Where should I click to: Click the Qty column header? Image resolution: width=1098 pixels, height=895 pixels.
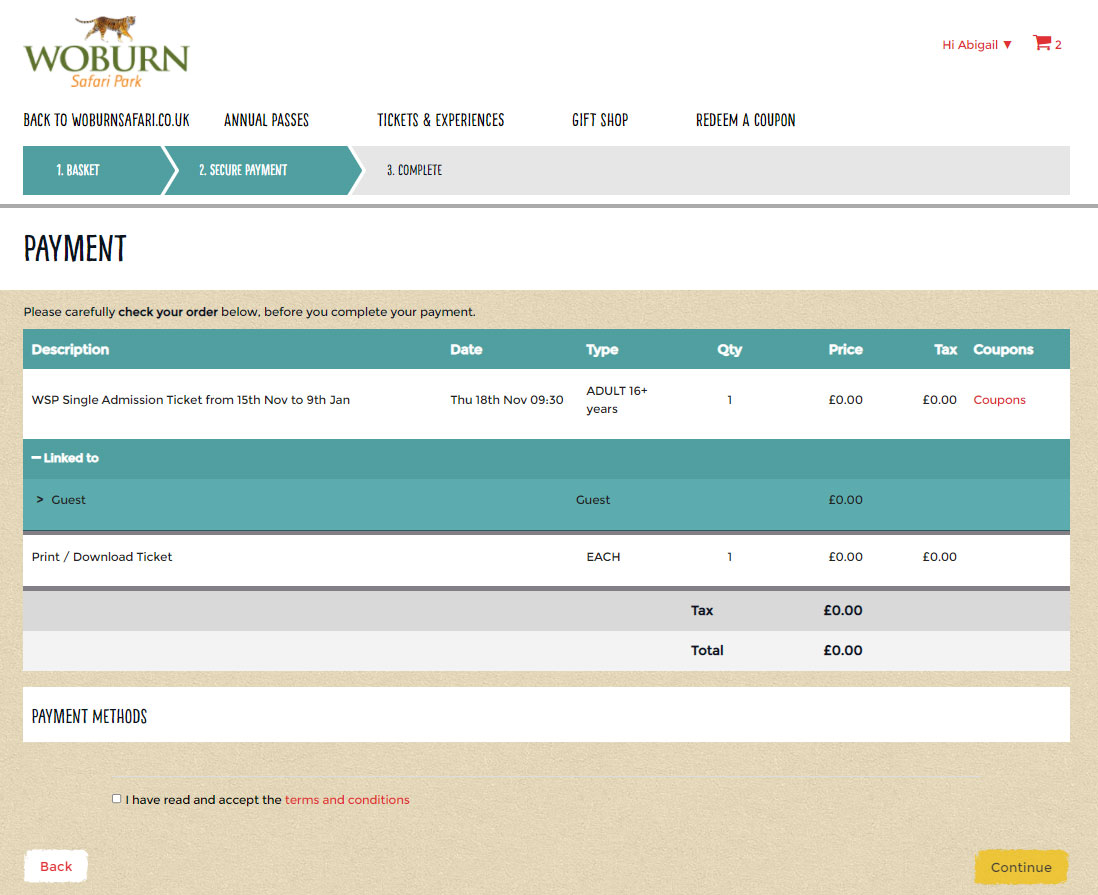729,349
